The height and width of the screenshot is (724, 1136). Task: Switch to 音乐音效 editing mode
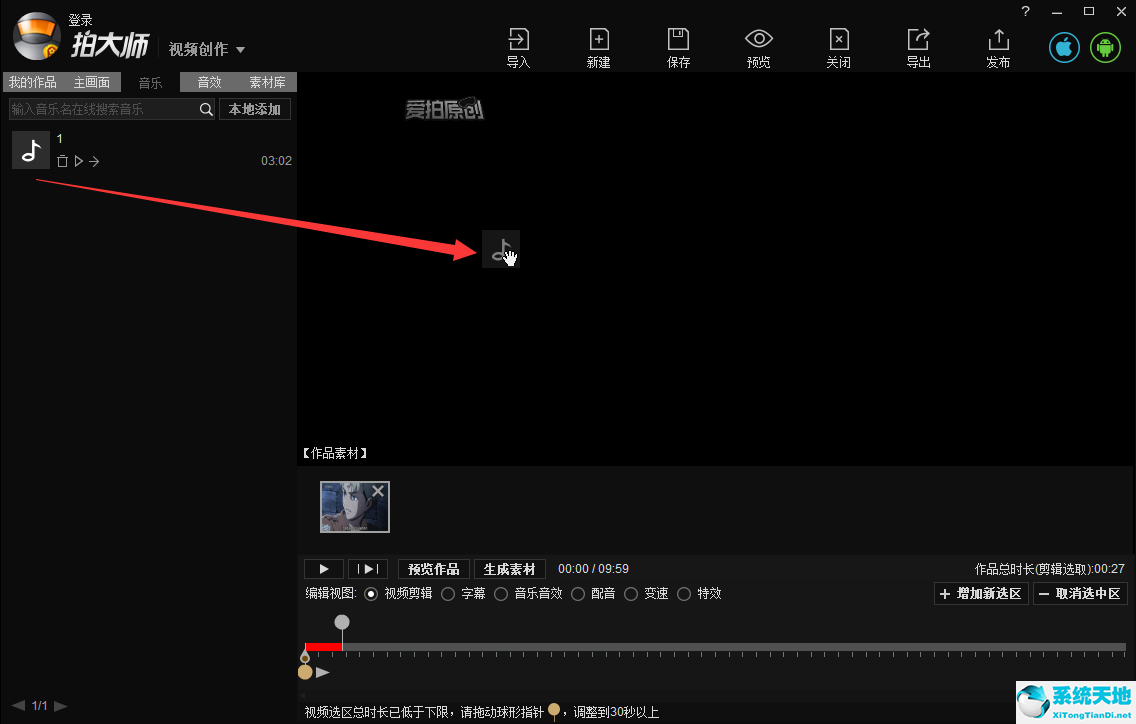pyautogui.click(x=500, y=593)
